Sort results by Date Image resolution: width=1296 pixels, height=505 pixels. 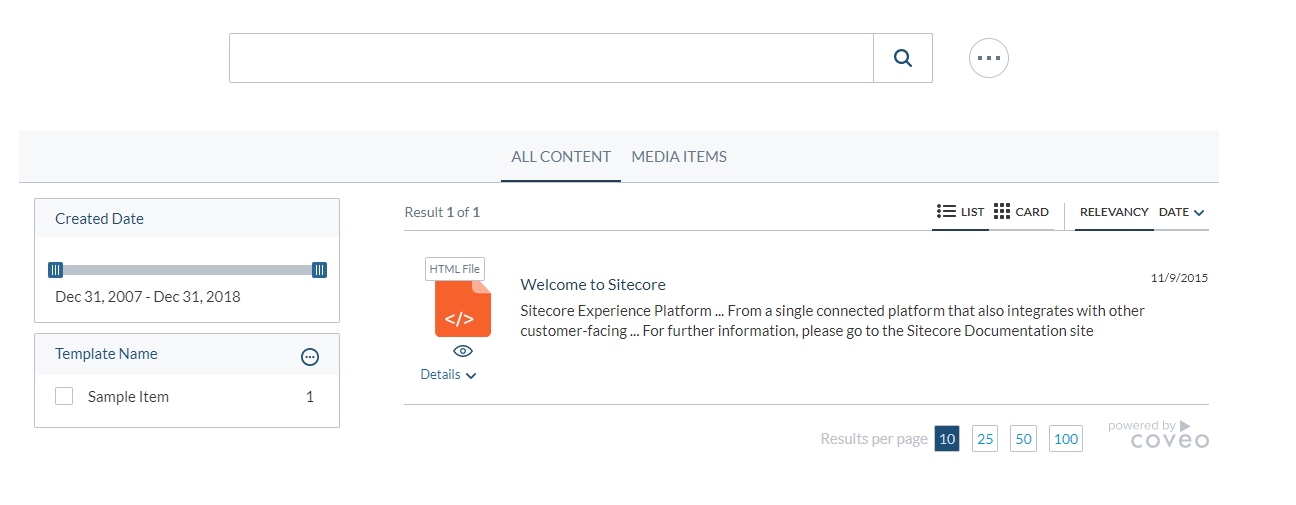pyautogui.click(x=1181, y=212)
